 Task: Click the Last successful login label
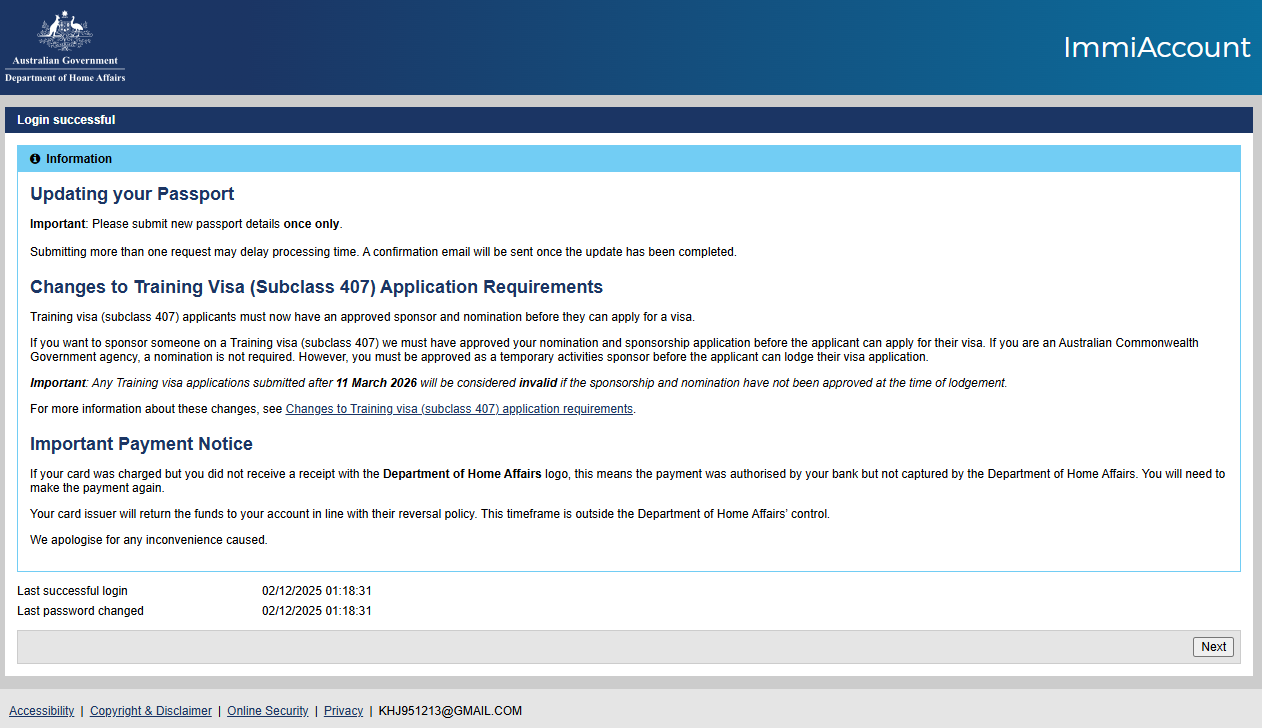point(72,591)
